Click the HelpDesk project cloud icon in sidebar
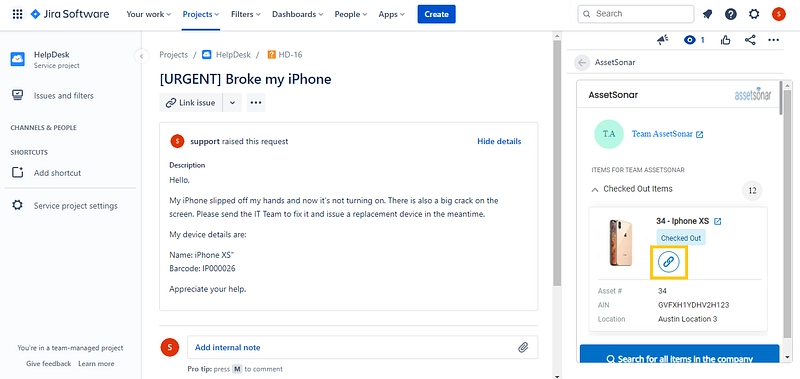This screenshot has width=800, height=379. 17,59
